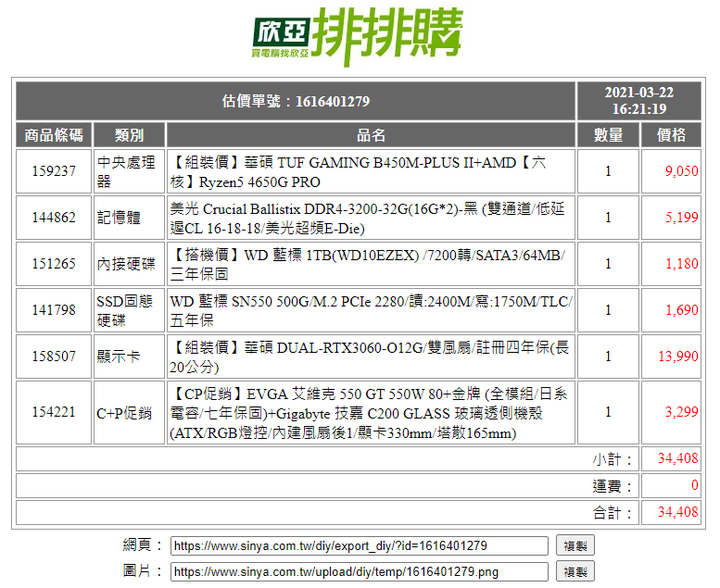Copy the 網頁 URL with its 複製 button
The image size is (720, 588).
click(x=575, y=546)
